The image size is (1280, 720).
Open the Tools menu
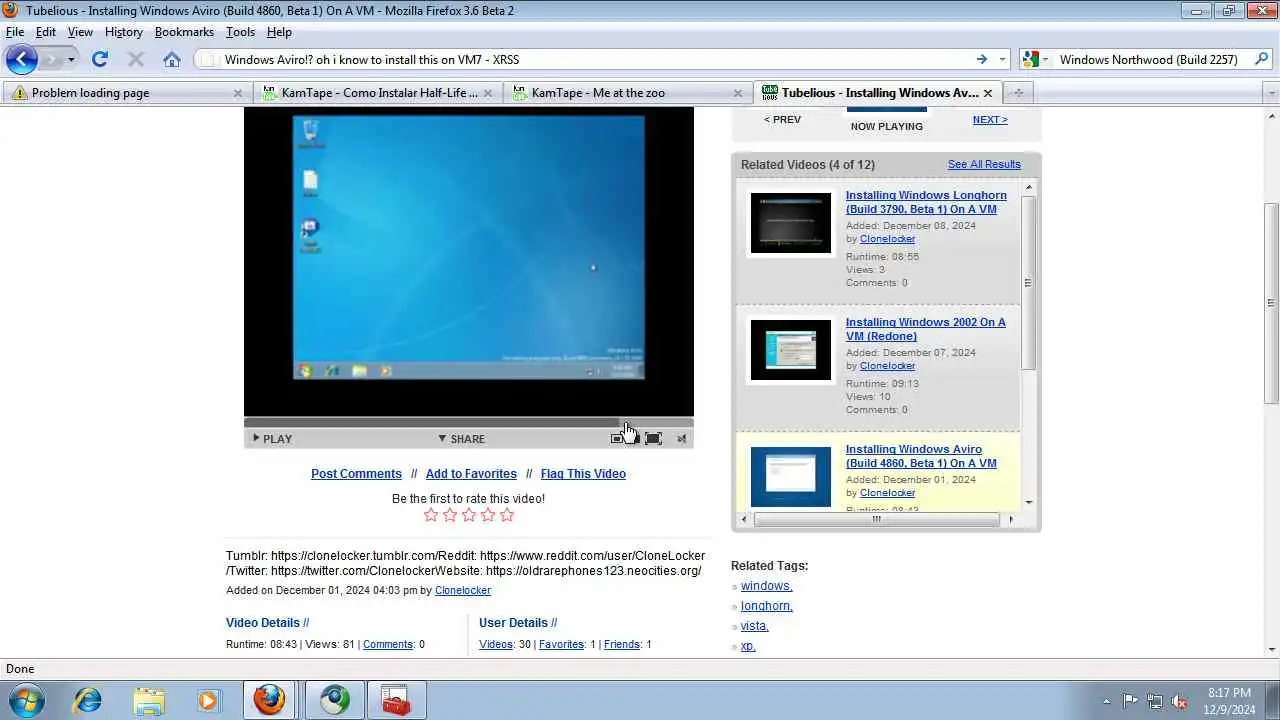pyautogui.click(x=240, y=32)
